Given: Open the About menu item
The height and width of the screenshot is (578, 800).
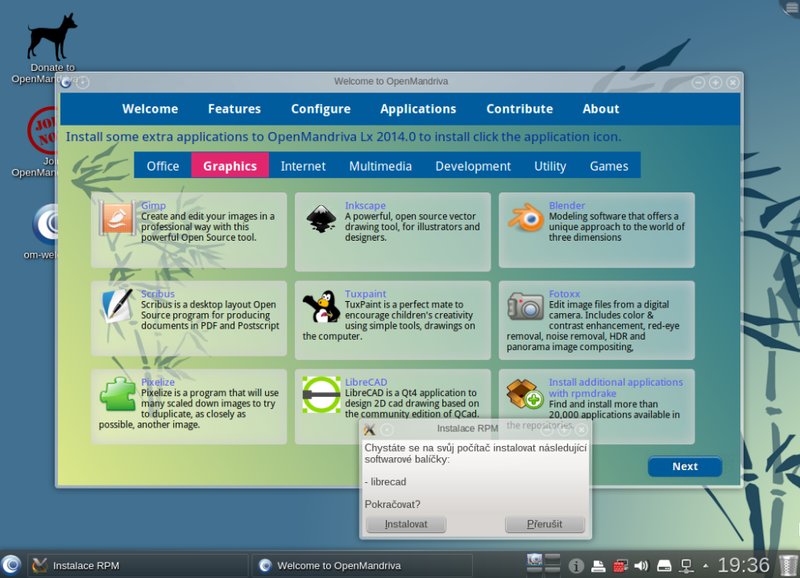Looking at the screenshot, I should click(x=601, y=109).
